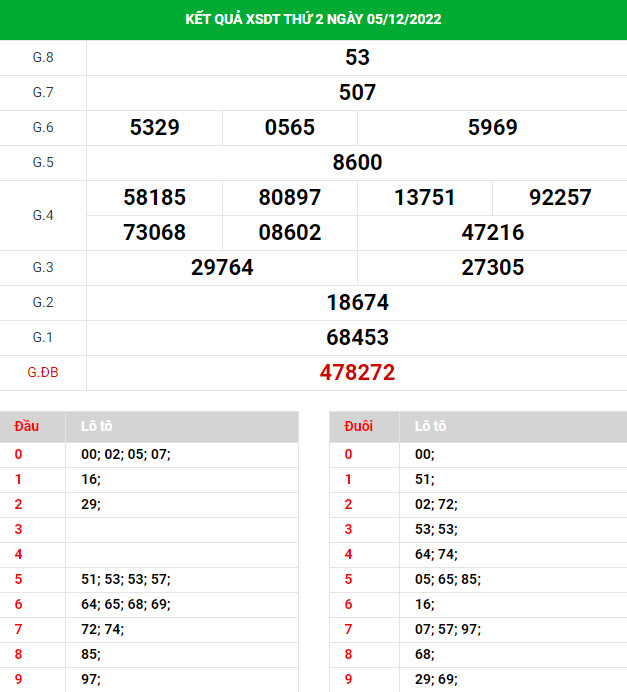Select the G.3 number 27305
The height and width of the screenshot is (692, 627).
coord(492,267)
